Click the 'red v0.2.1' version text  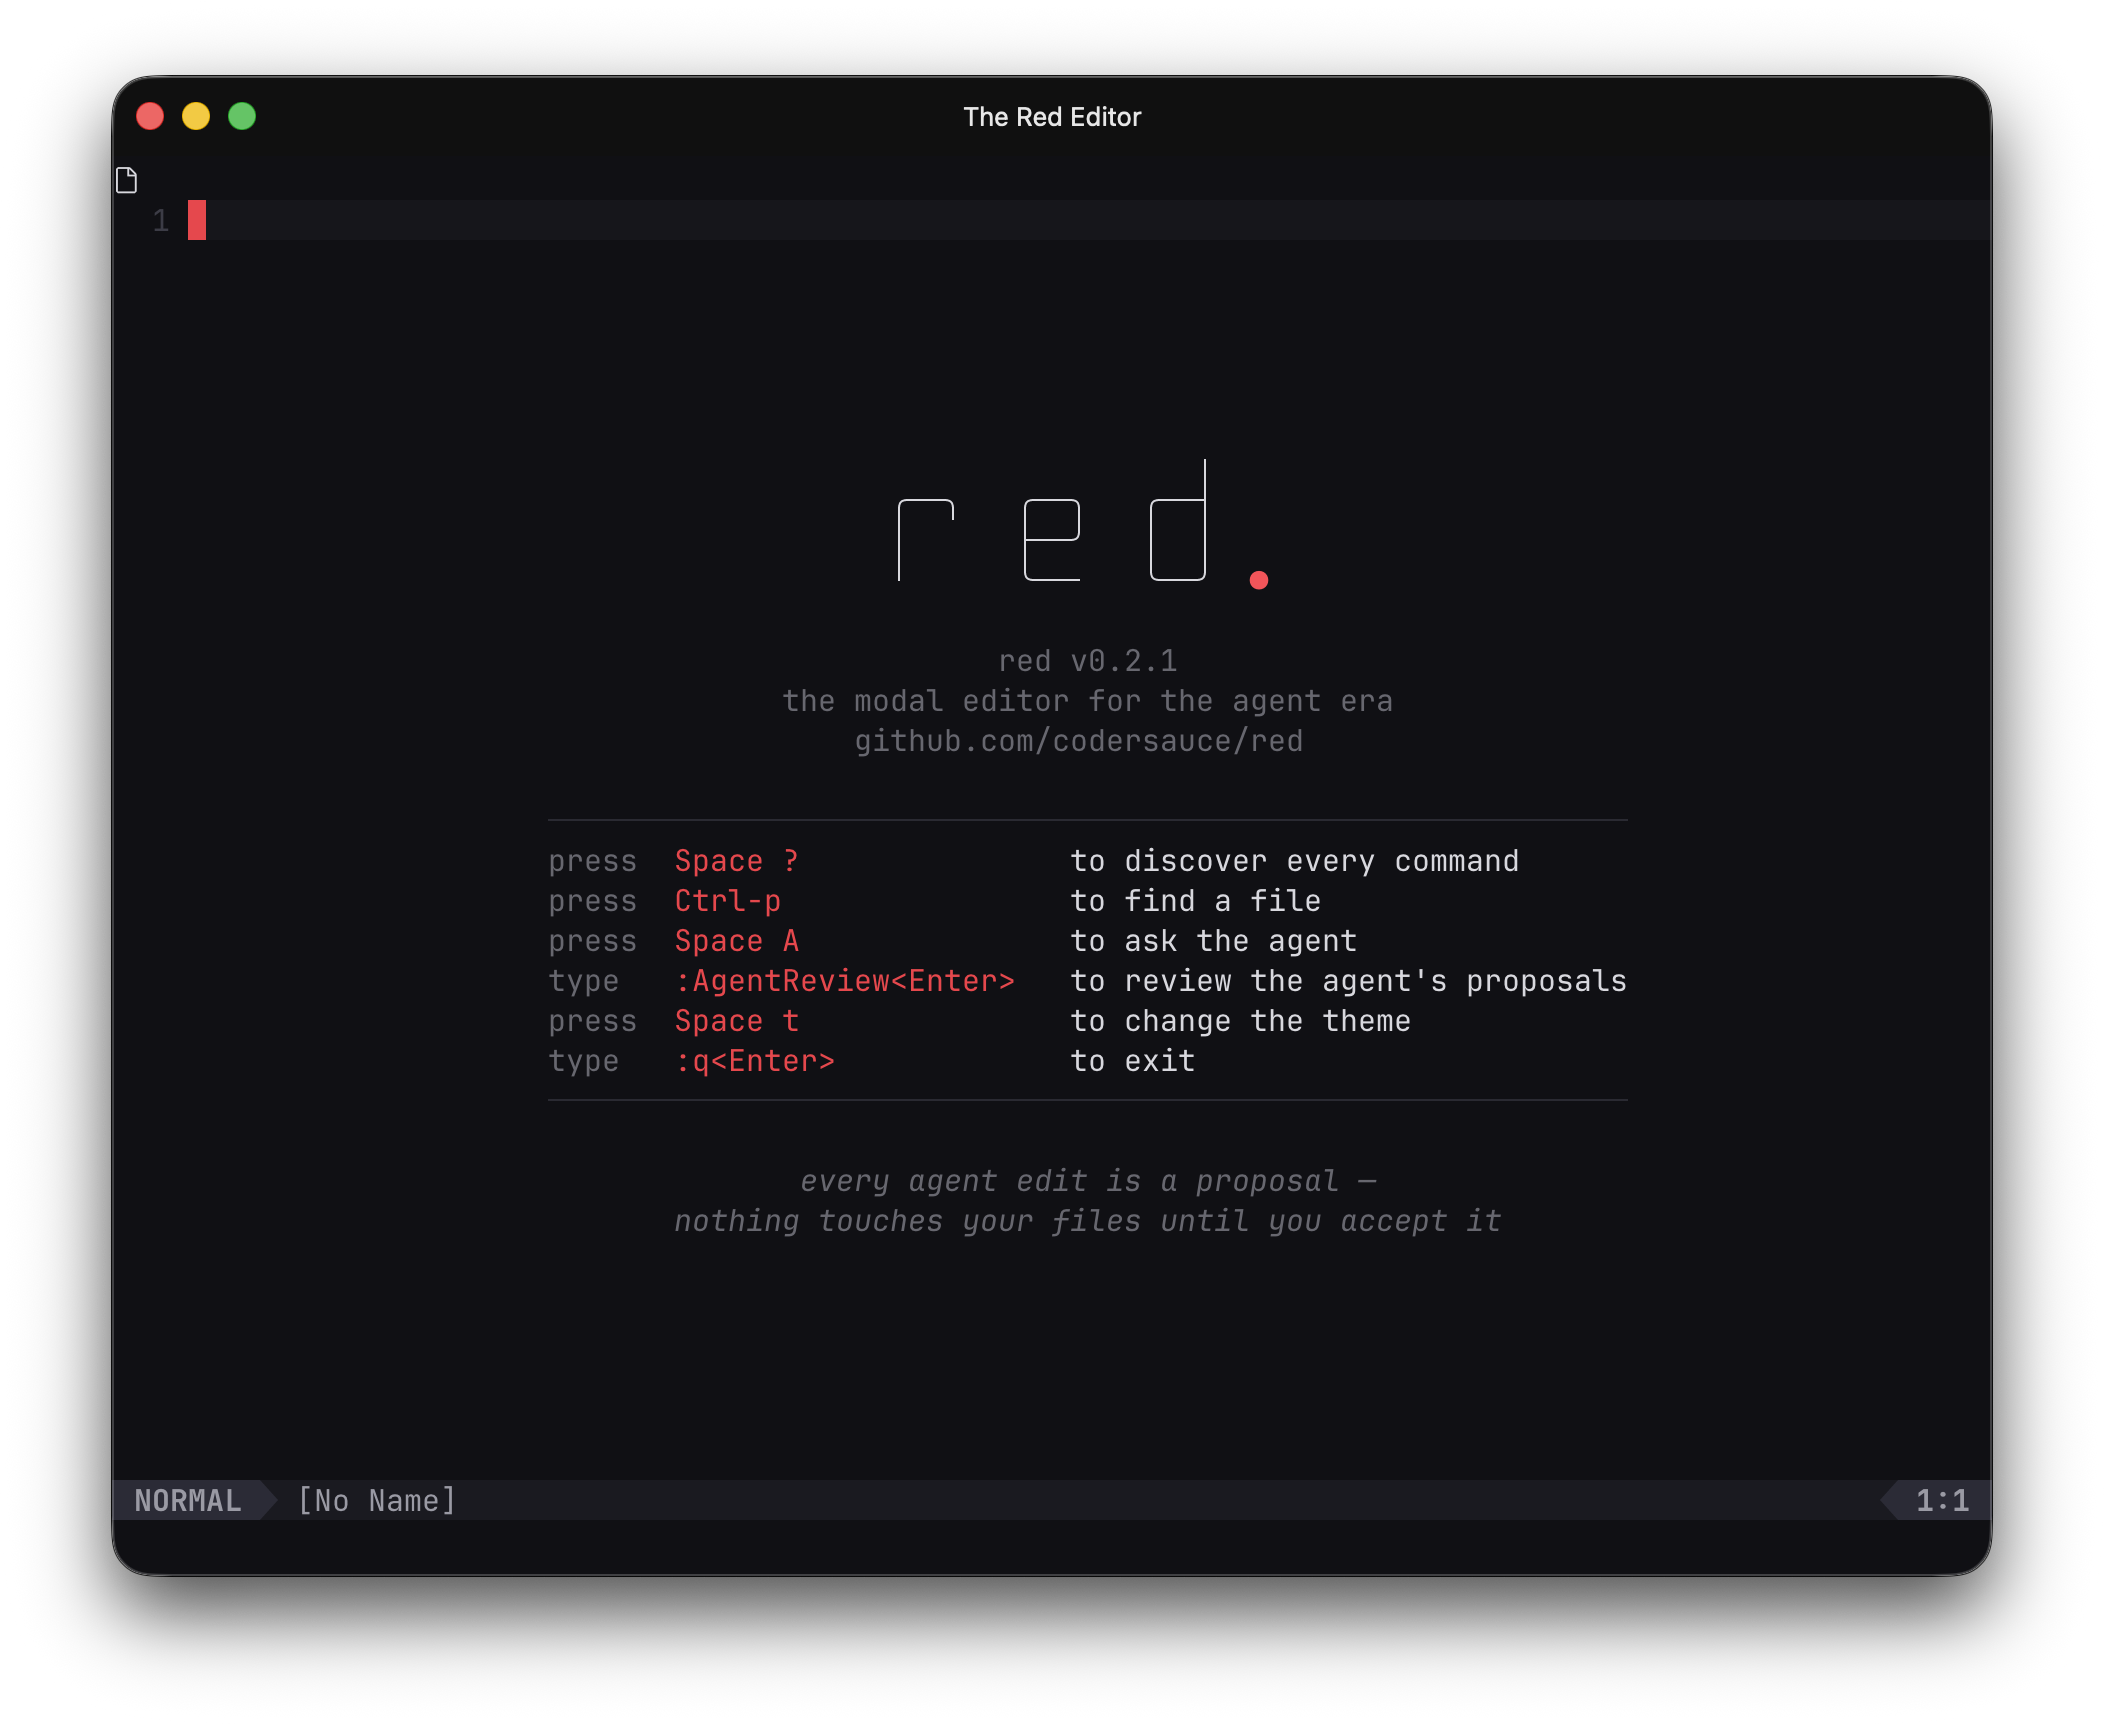pyautogui.click(x=1088, y=661)
